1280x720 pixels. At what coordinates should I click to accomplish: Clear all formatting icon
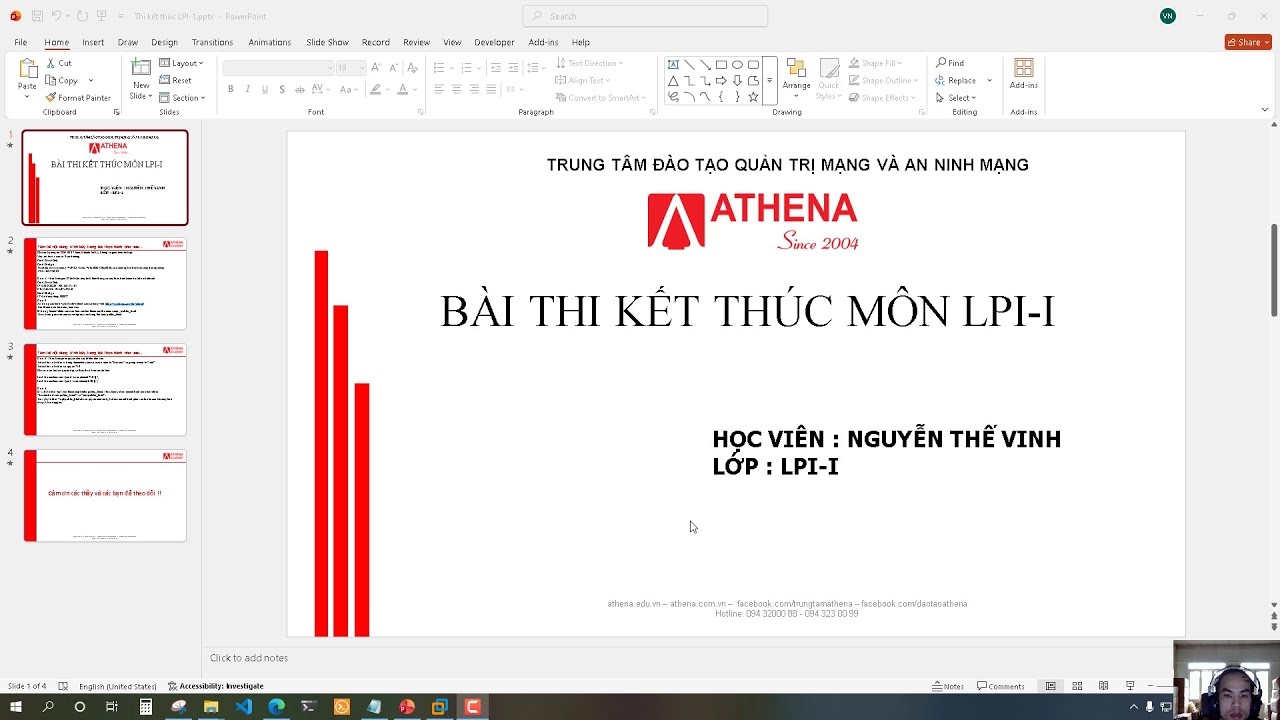[x=412, y=67]
